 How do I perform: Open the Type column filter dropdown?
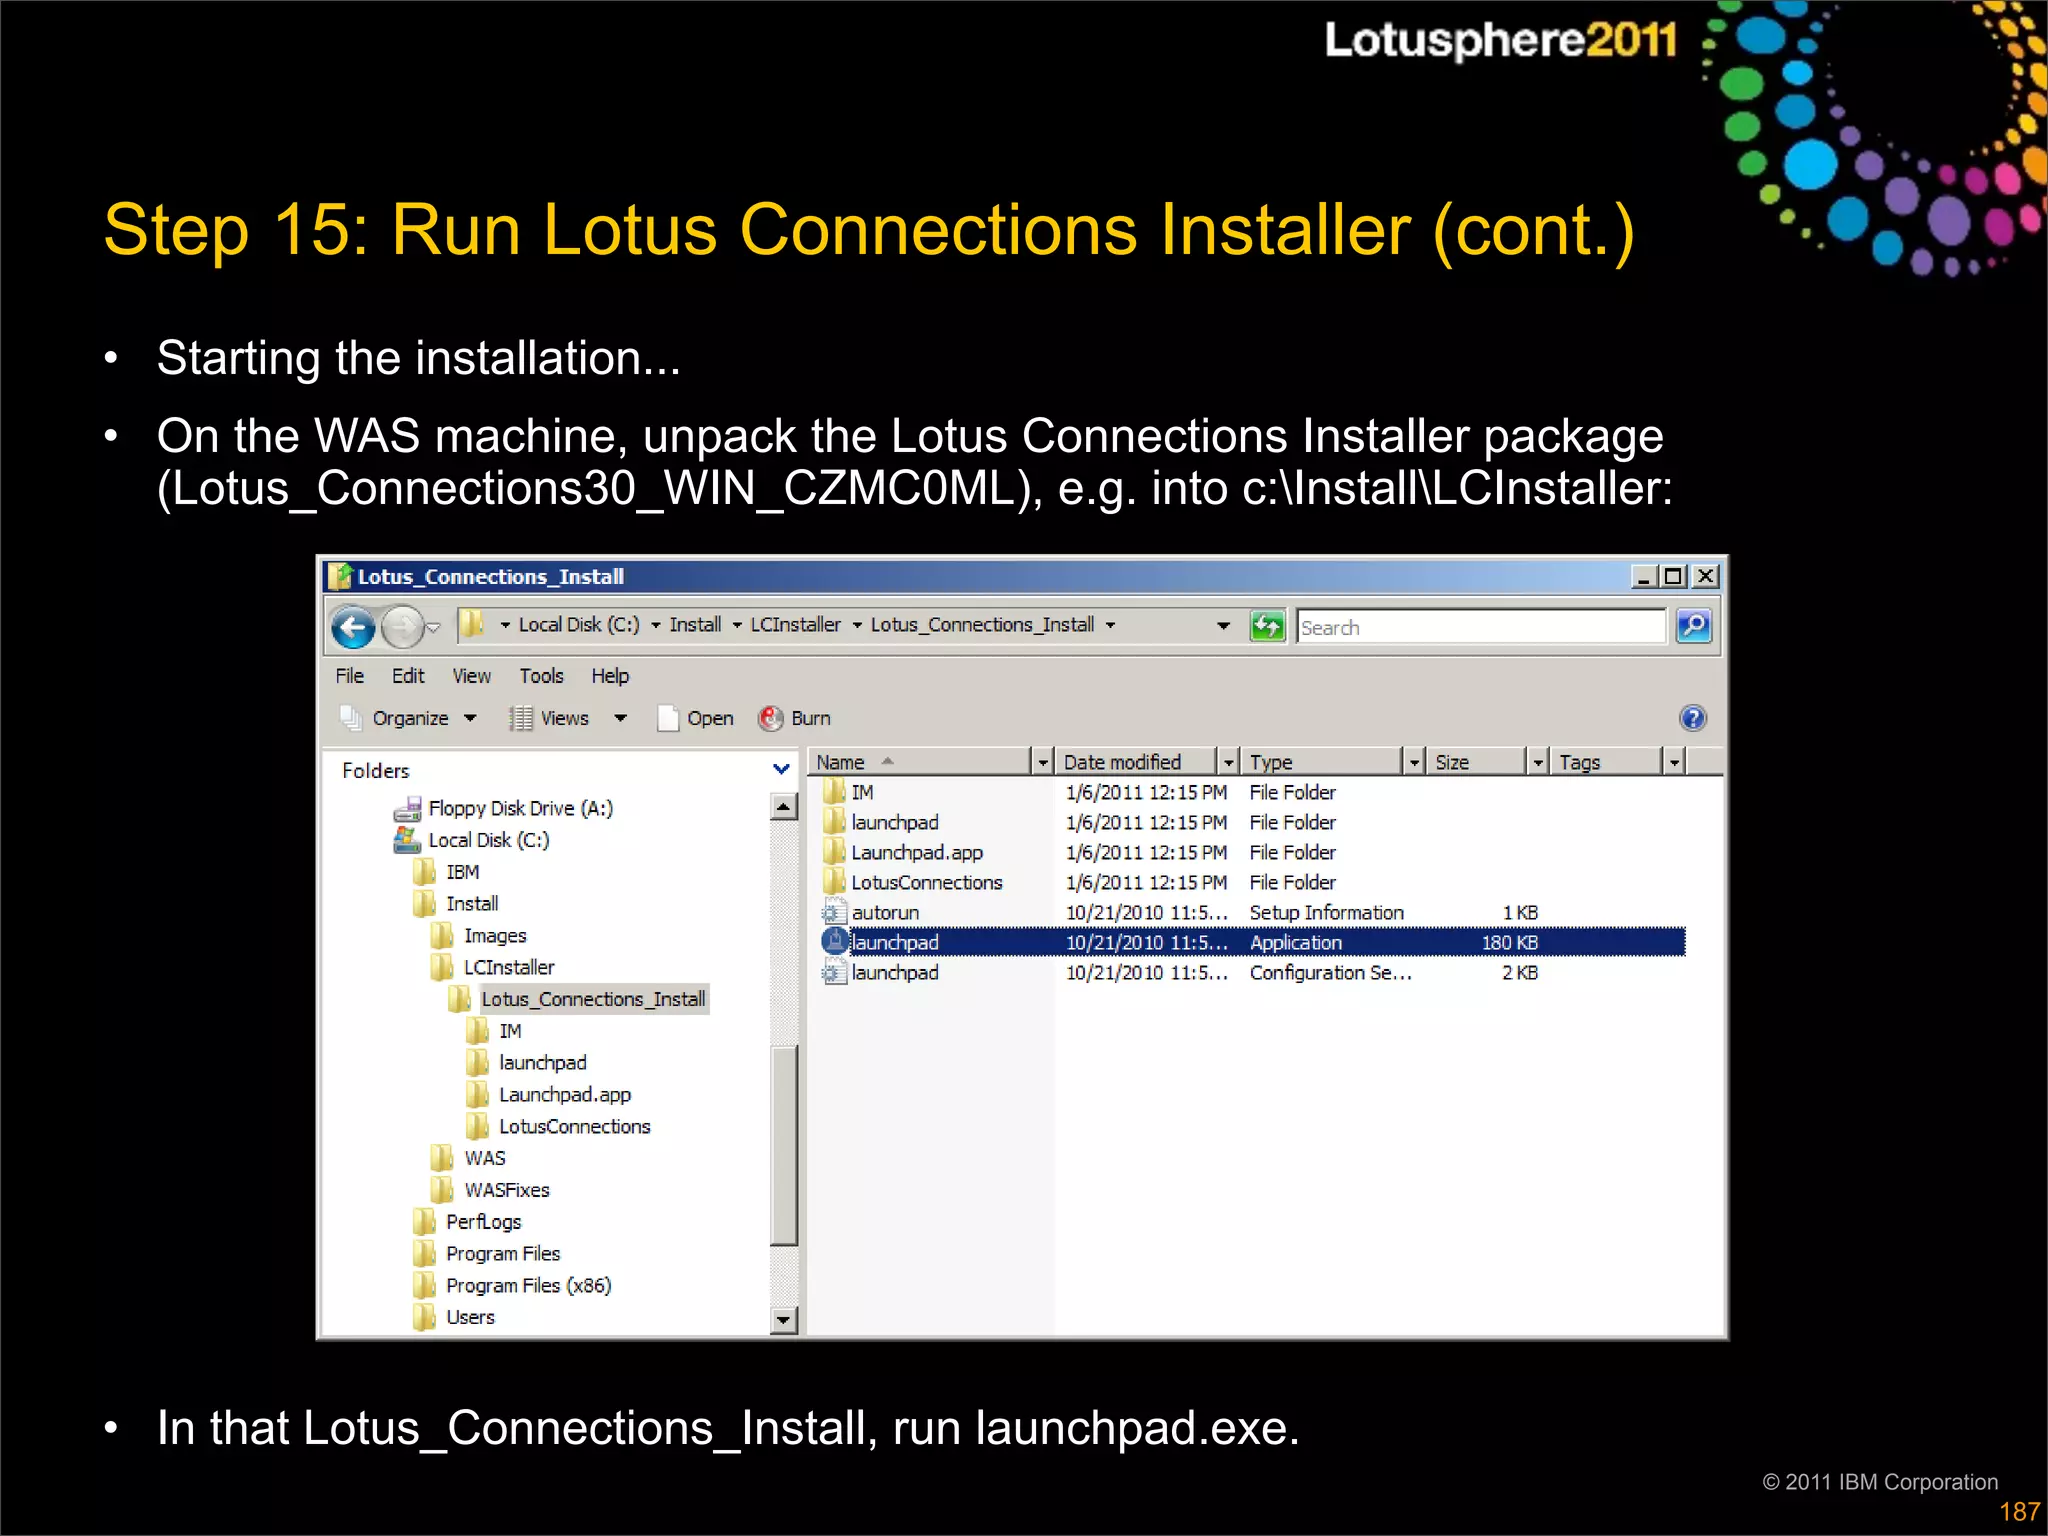pyautogui.click(x=1414, y=762)
